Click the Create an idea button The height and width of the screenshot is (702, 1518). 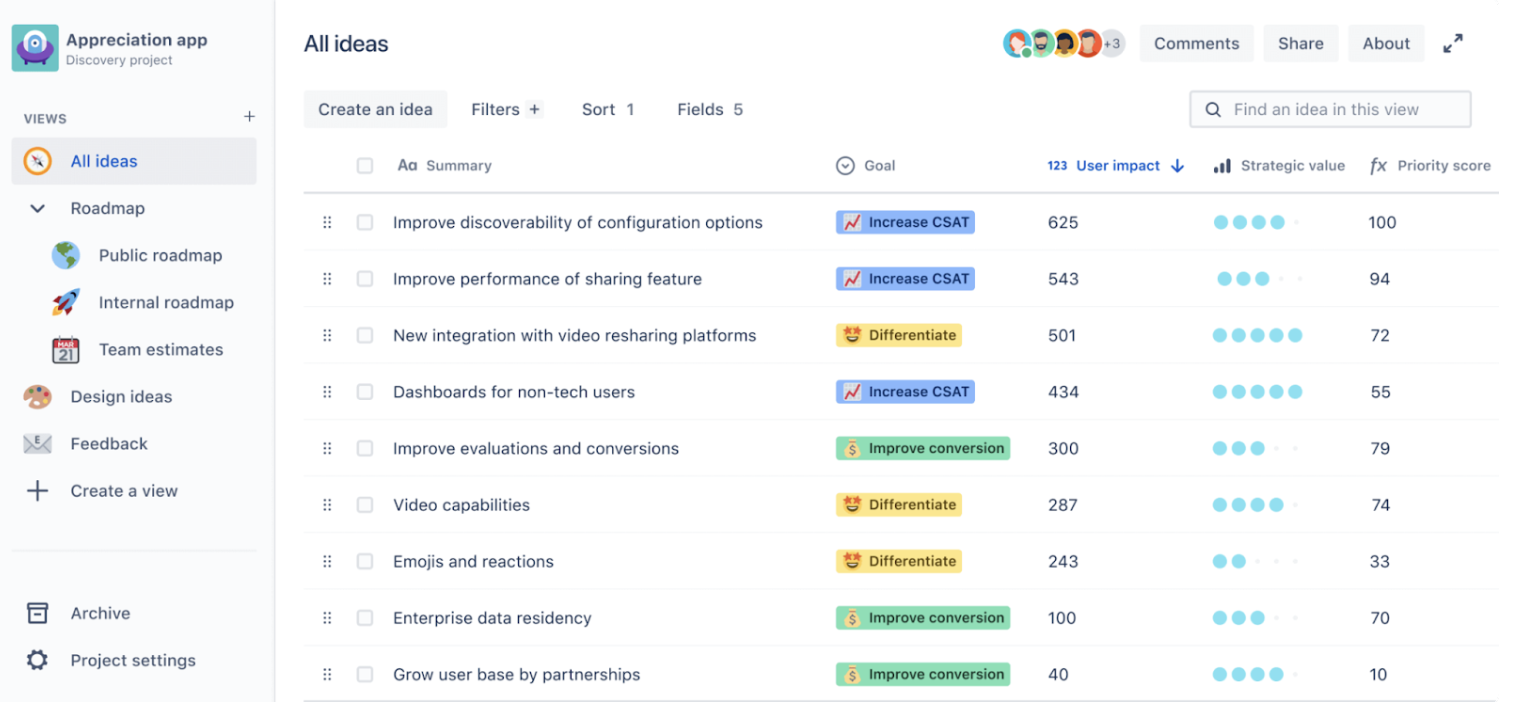(375, 109)
